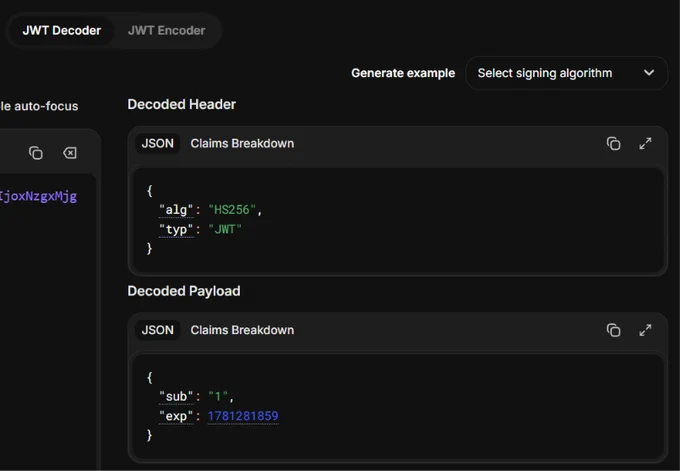Clear the encoded token input
Image resolution: width=680 pixels, height=471 pixels.
[69, 153]
